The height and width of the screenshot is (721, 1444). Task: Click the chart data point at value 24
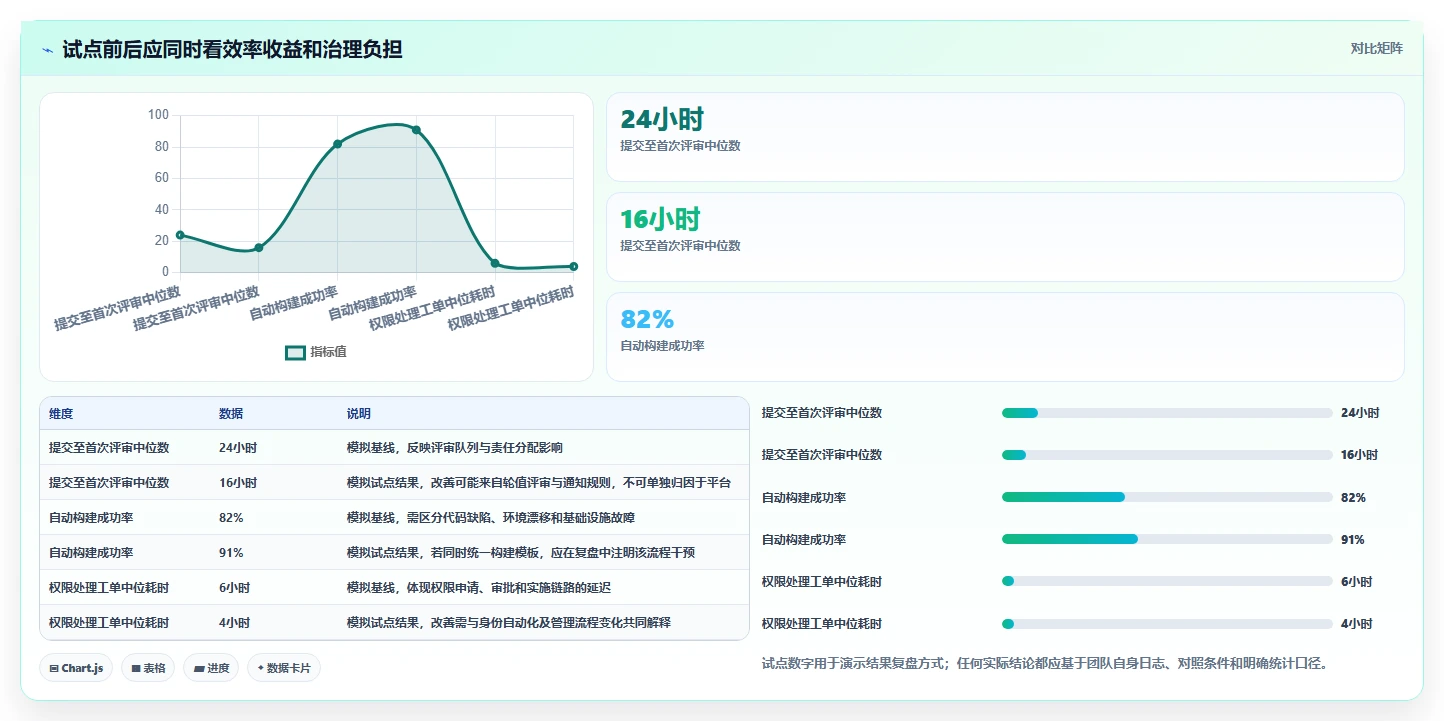pos(180,235)
